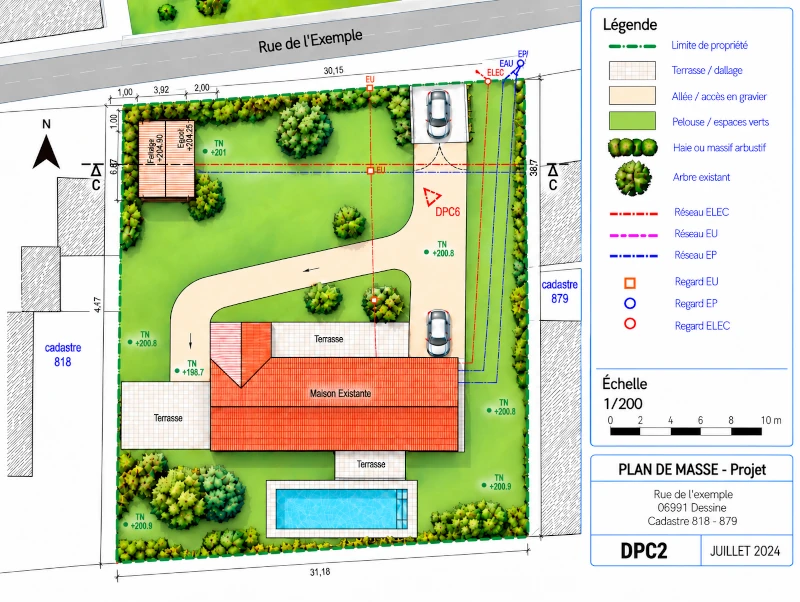Click the north arrow symbol
The height and width of the screenshot is (602, 800).
[x=46, y=152]
